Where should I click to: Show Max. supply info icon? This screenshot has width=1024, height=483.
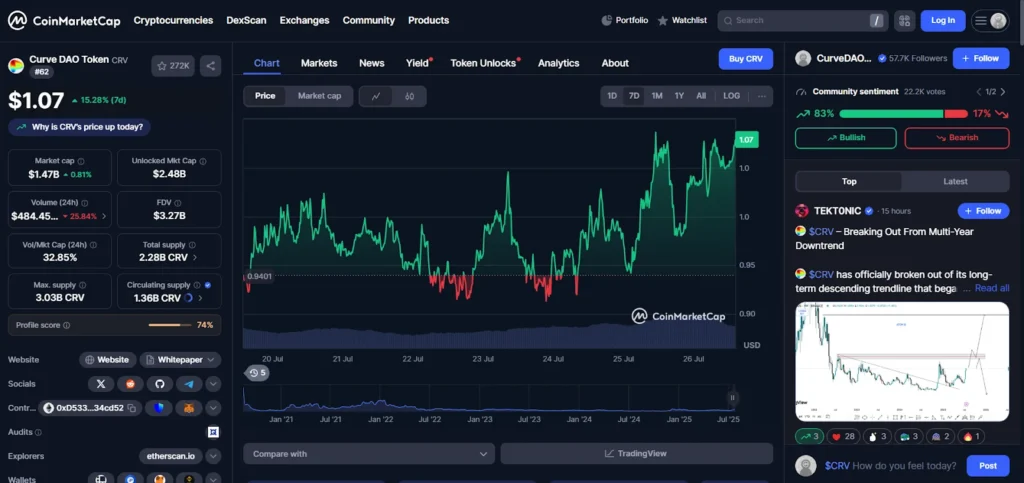[82, 285]
